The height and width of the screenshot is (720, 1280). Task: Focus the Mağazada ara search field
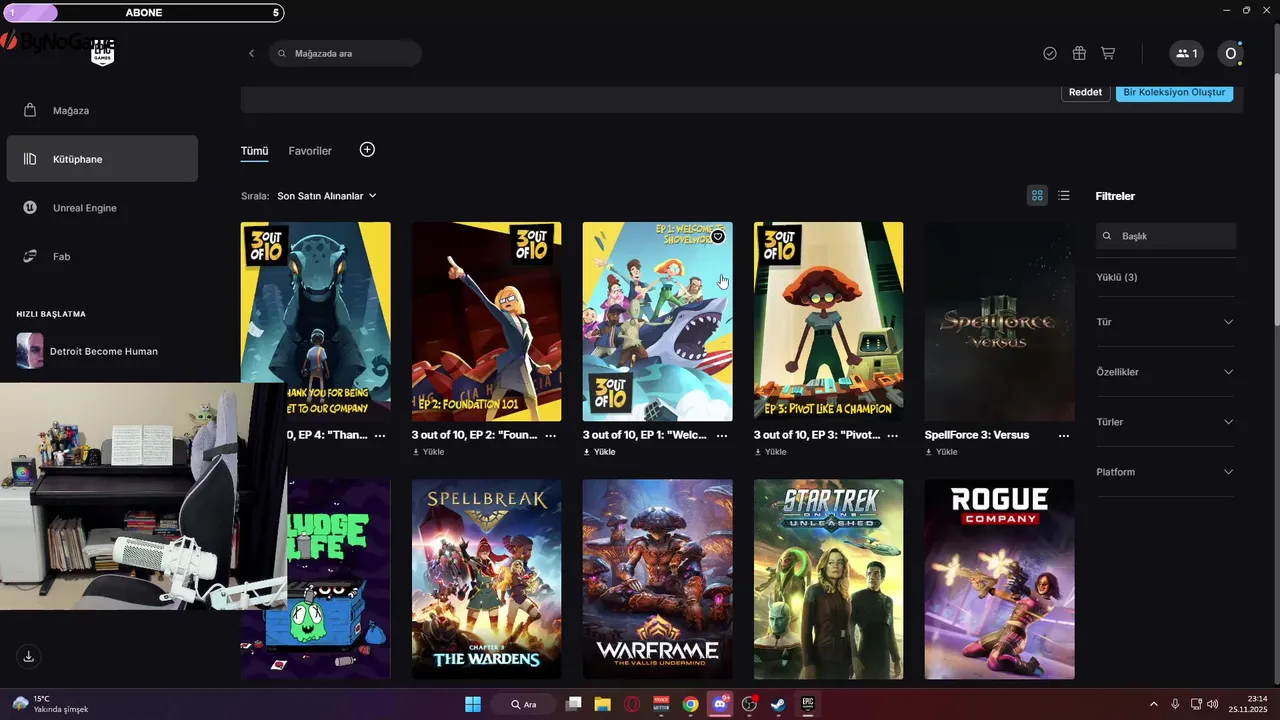[345, 53]
